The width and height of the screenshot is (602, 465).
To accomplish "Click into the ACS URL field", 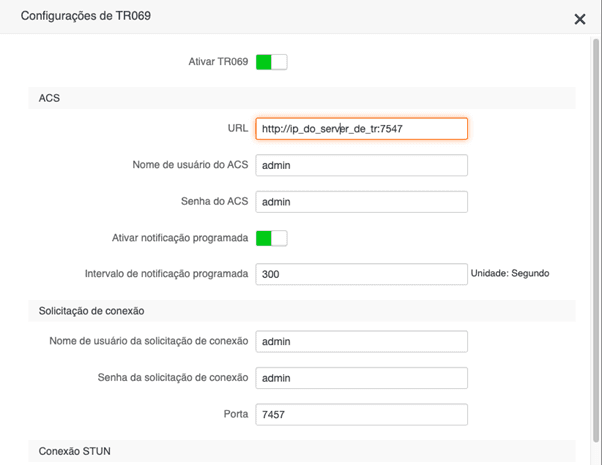I will pos(361,129).
